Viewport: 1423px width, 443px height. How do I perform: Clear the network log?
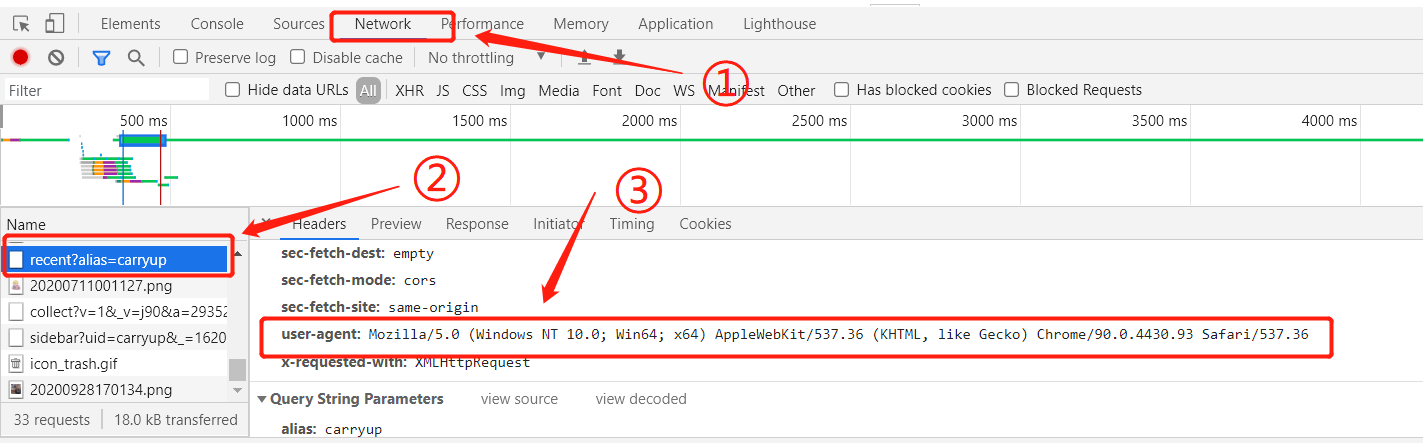click(x=56, y=58)
